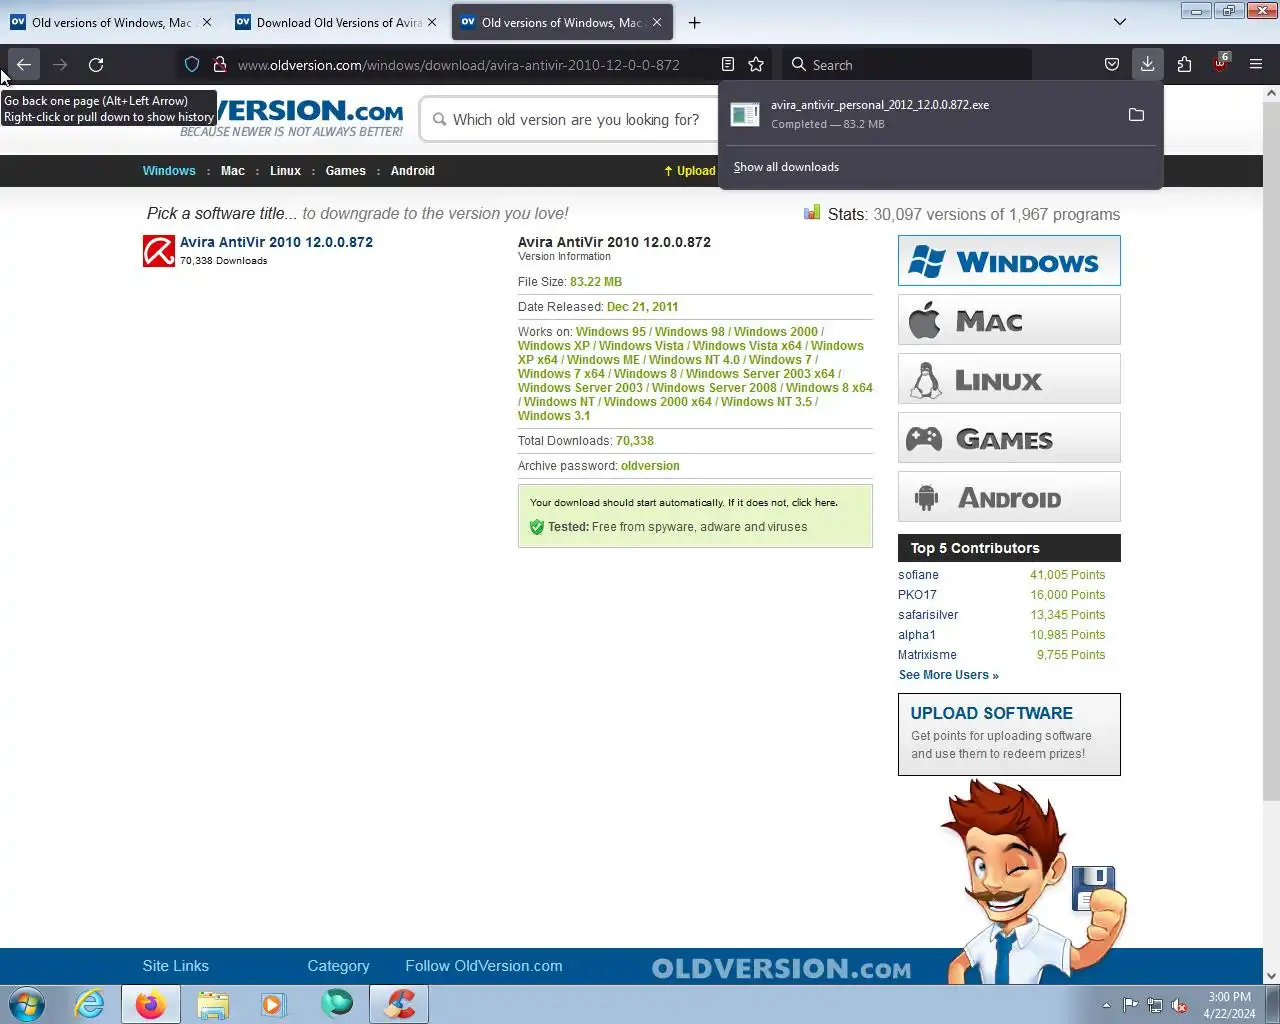This screenshot has height=1024, width=1280.
Task: Switch to Download Old Versions of Avira tab
Action: [337, 22]
